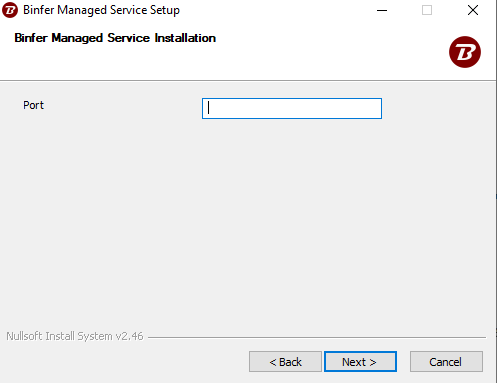Focus the Port input field
Screen dimensions: 497x383
click(292, 108)
